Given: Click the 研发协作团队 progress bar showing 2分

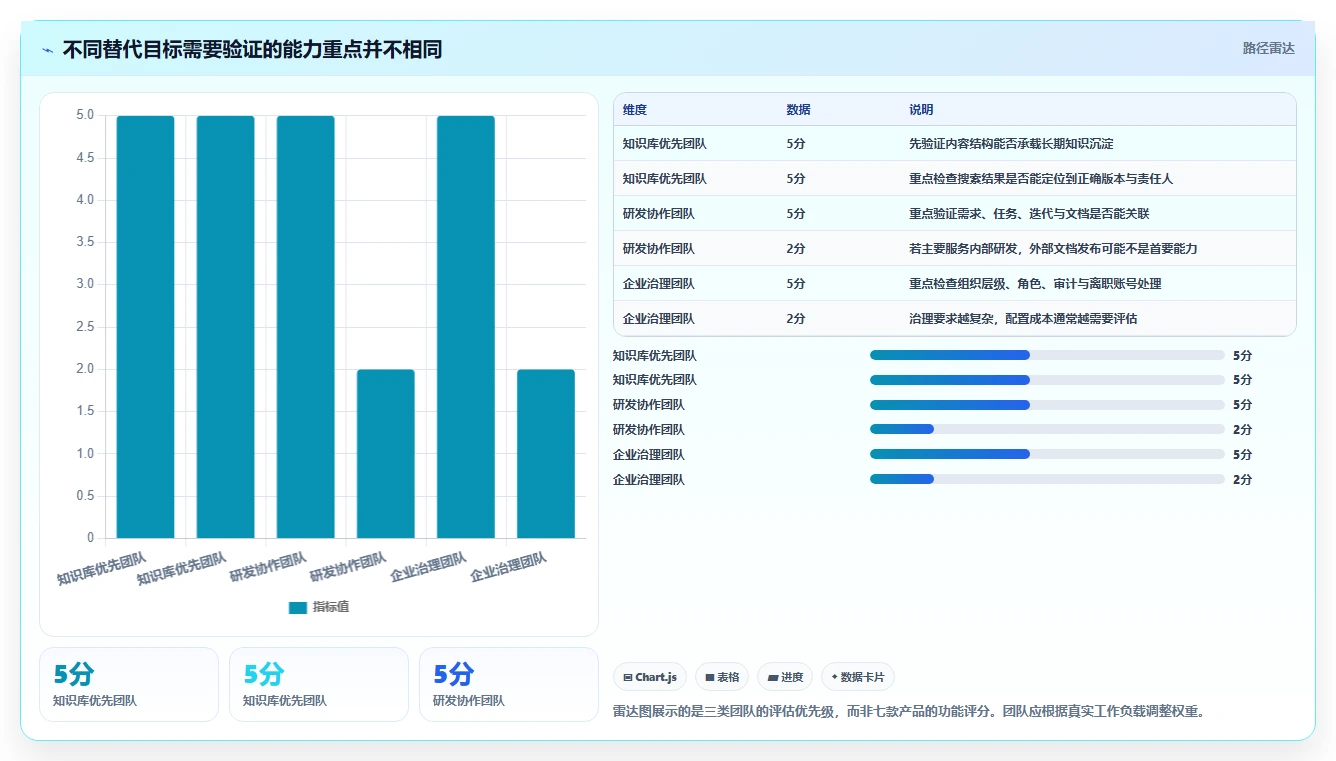Looking at the screenshot, I should [1047, 430].
